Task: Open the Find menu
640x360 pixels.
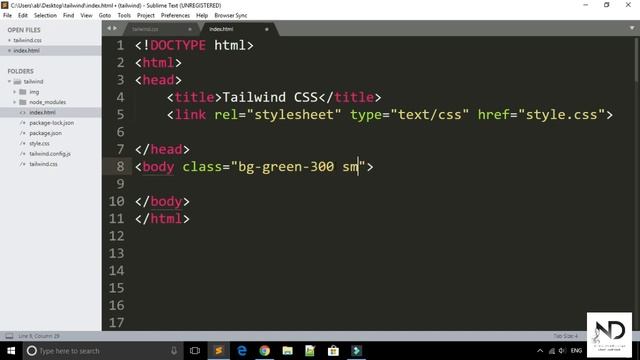Action: click(x=68, y=15)
